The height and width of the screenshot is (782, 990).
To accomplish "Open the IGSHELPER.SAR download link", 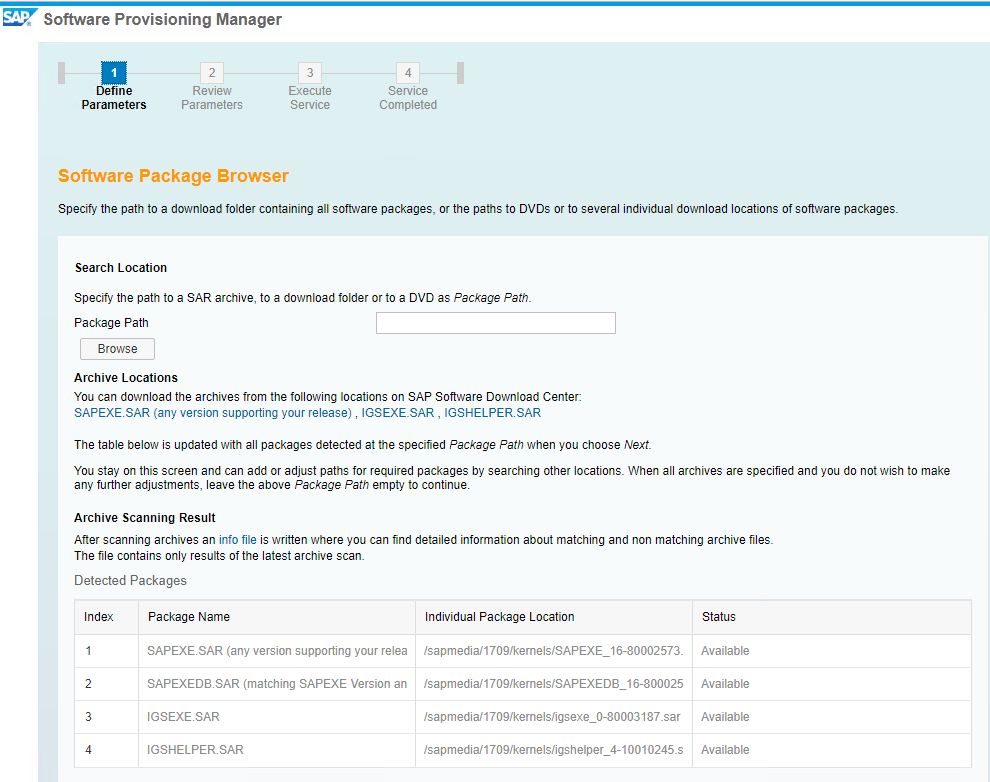I will point(492,413).
